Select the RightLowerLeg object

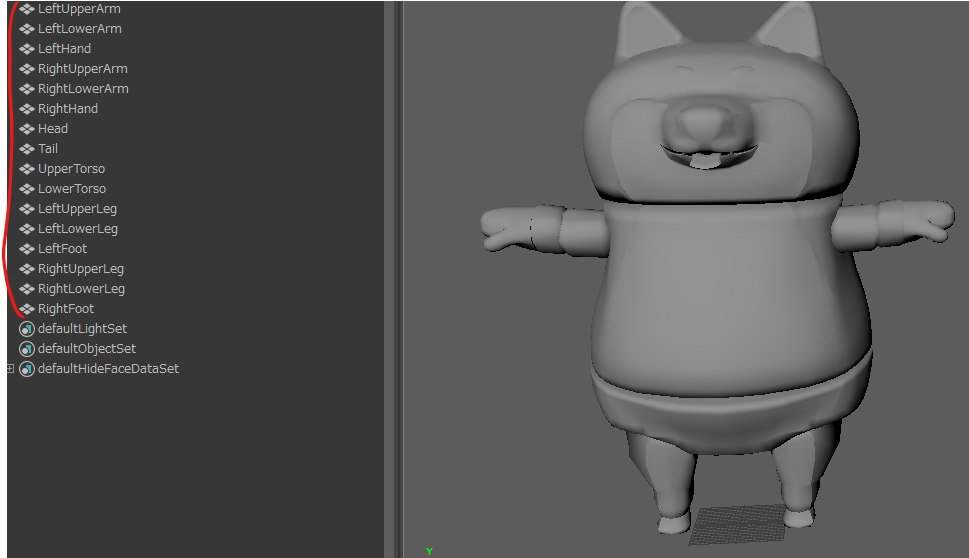82,289
